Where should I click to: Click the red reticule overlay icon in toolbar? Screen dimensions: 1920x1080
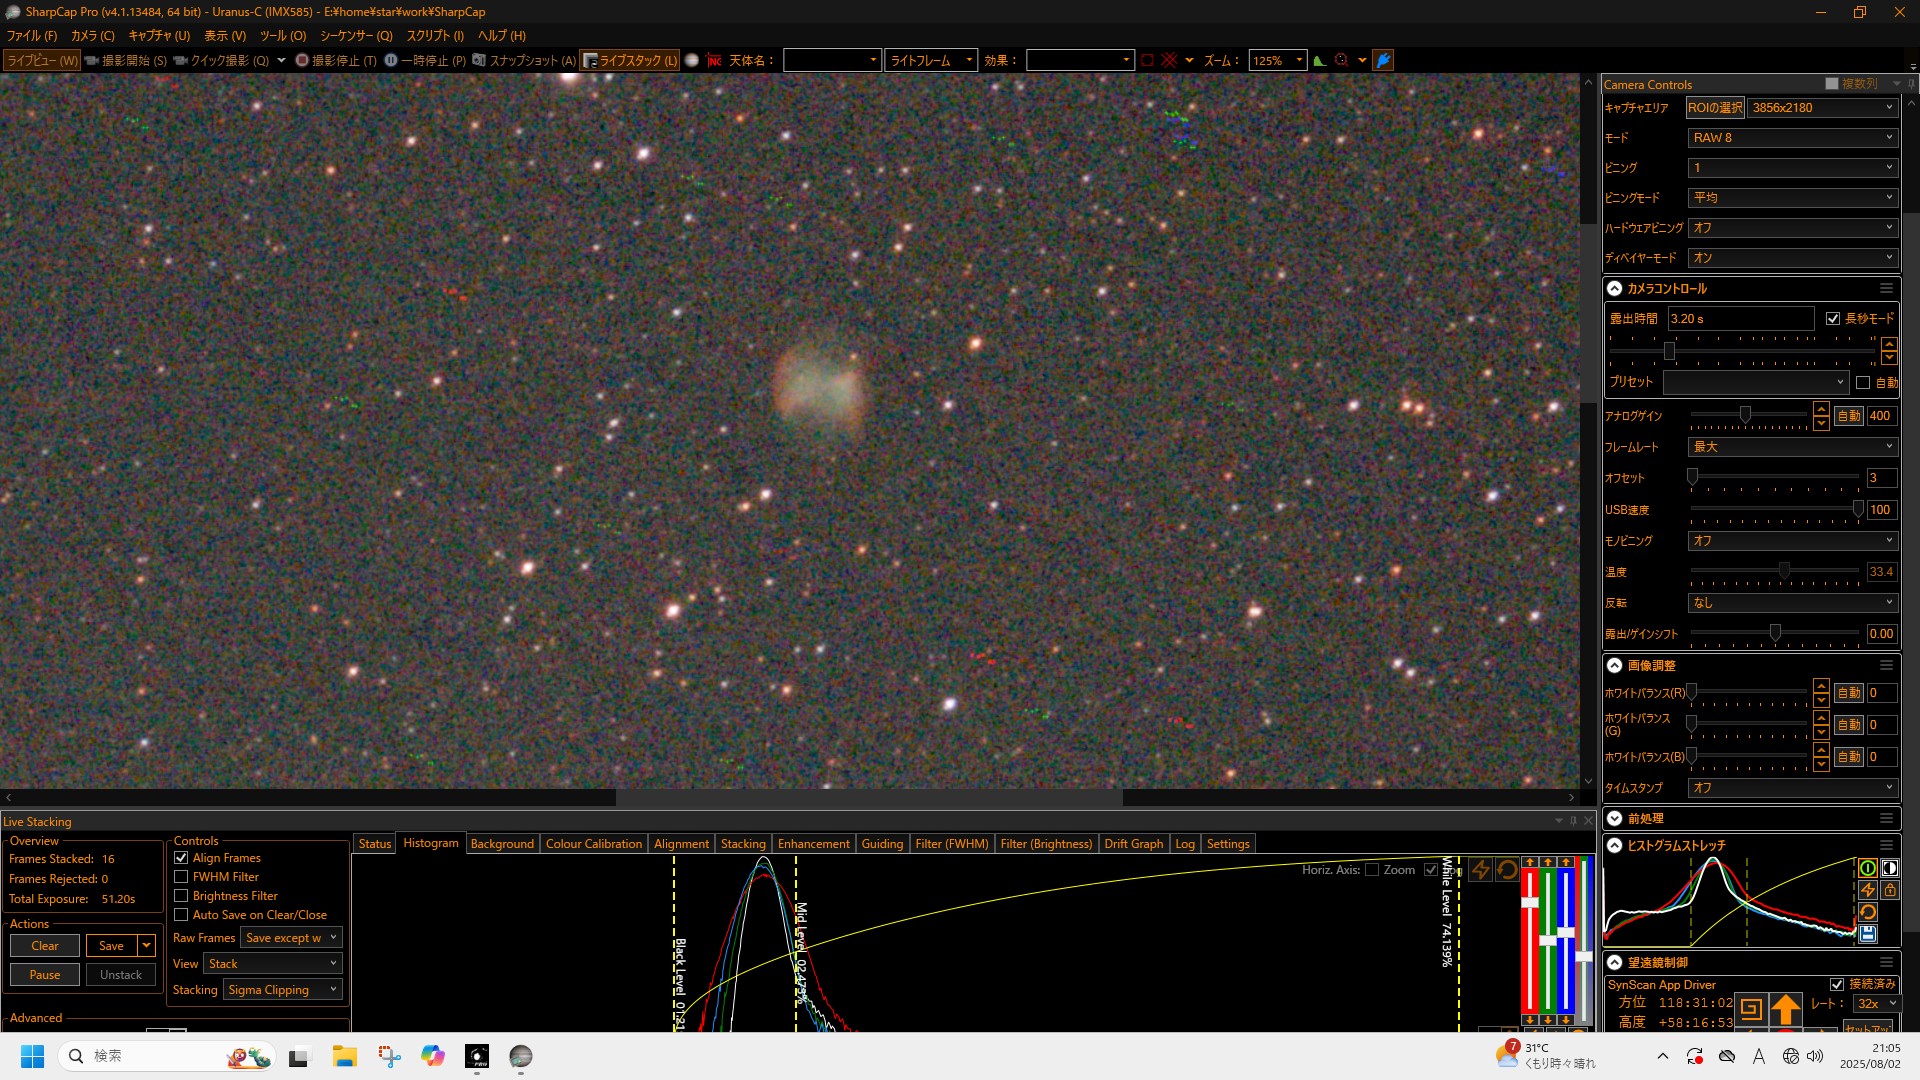pyautogui.click(x=1169, y=60)
